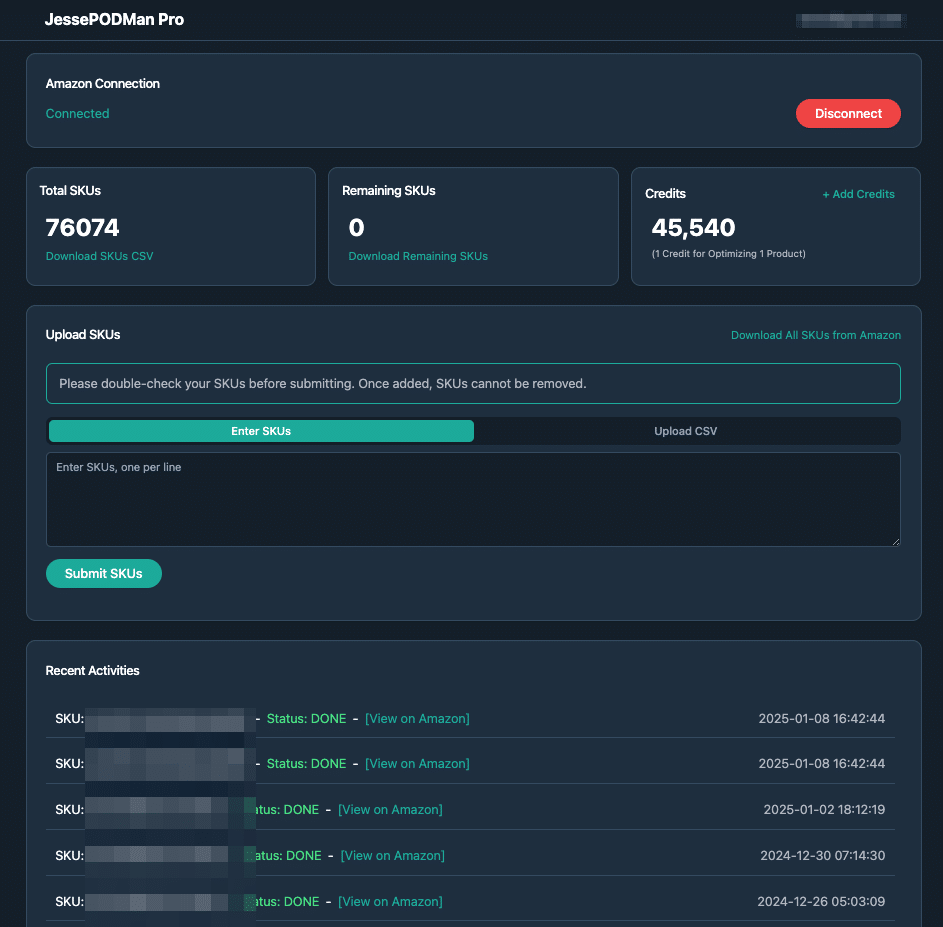View on Amazon for 2025-01-02 activity
Image resolution: width=943 pixels, height=927 pixels.
[x=390, y=809]
